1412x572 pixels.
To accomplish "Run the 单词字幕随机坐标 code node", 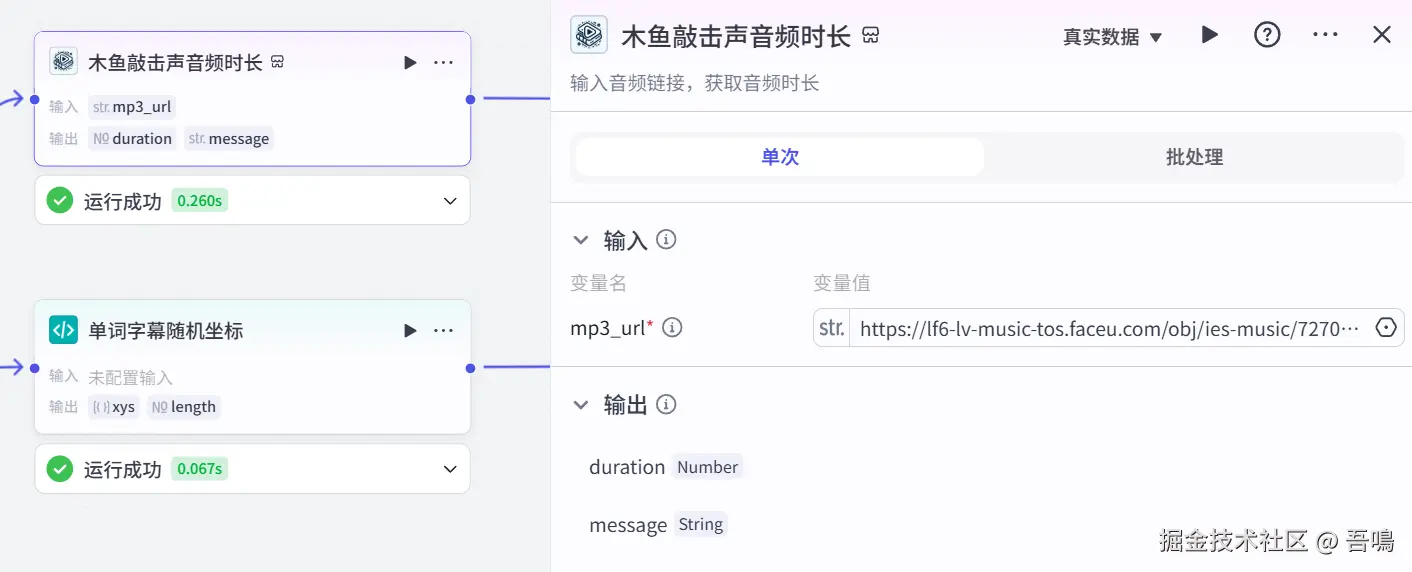I will (x=410, y=331).
